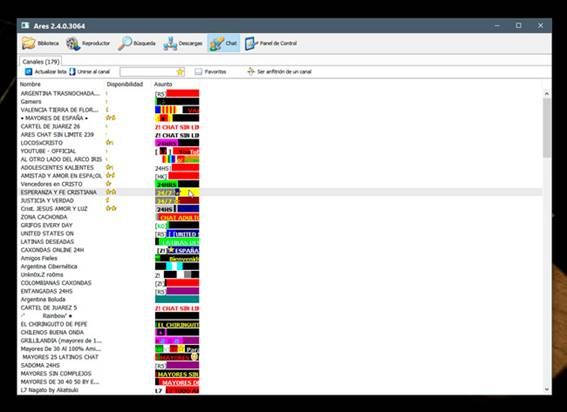Screen dimensions: 567x412
Task: Open the Panel de Control
Action: point(271,43)
